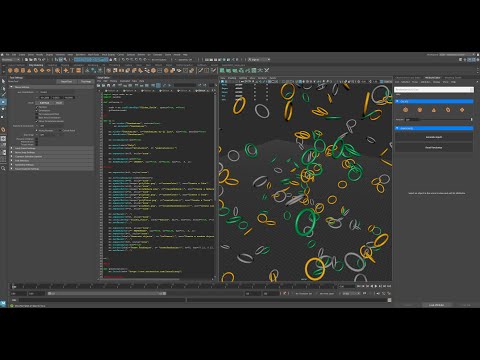Toggle the Orientation checkbox under Pivot
The width and height of the screenshot is (480, 360).
coord(37,110)
